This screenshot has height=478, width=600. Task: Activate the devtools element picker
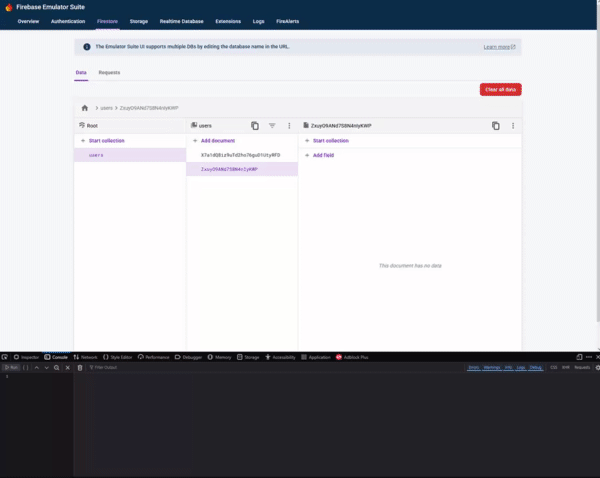pyautogui.click(x=5, y=357)
